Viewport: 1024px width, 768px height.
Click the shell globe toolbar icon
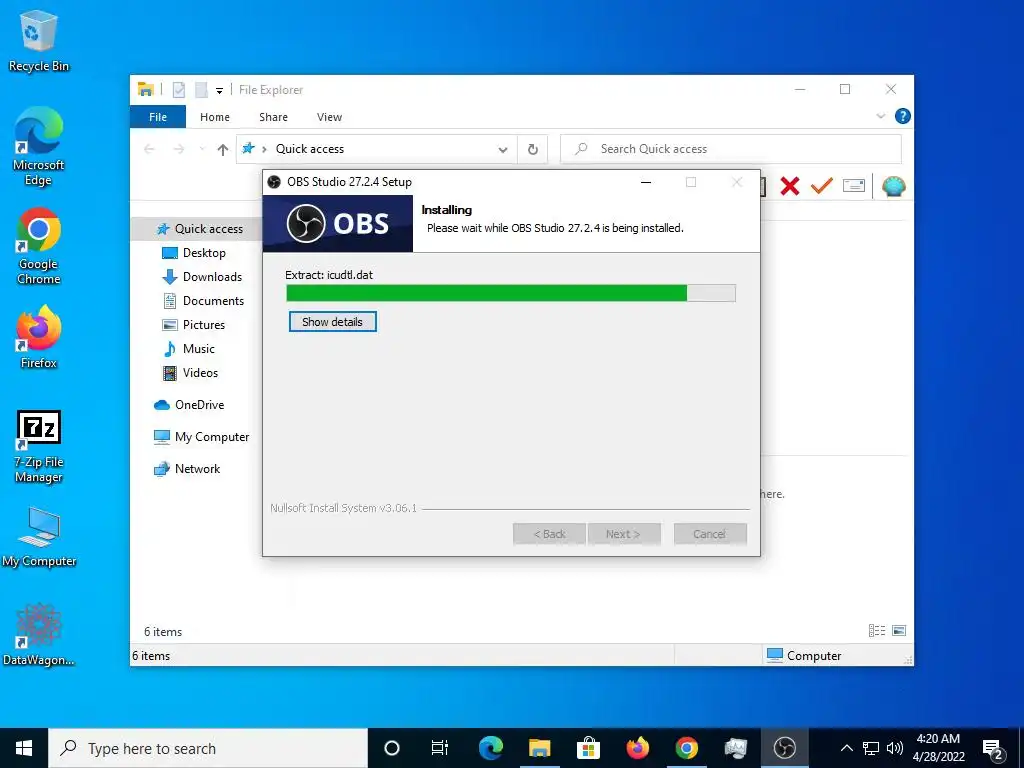pos(893,187)
